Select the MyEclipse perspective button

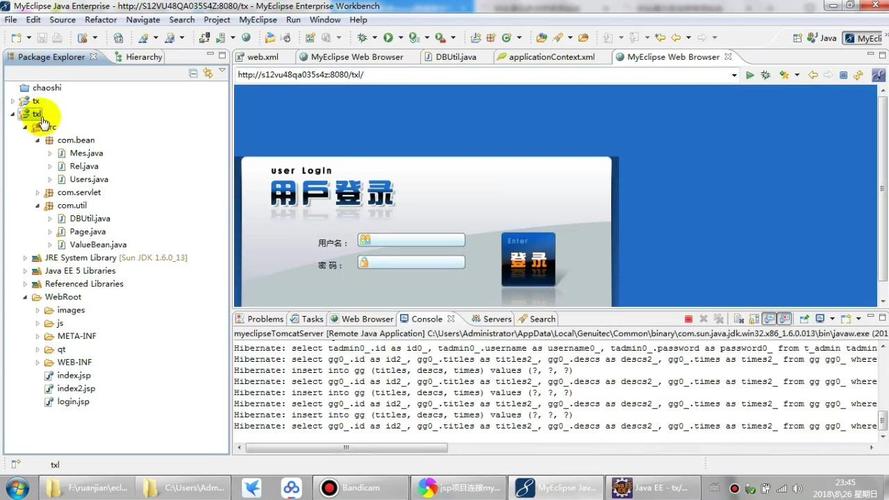tap(863, 38)
